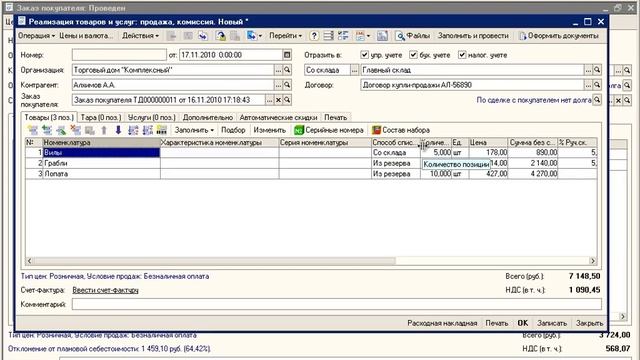Select the Лопата nomenclature cell

point(101,174)
